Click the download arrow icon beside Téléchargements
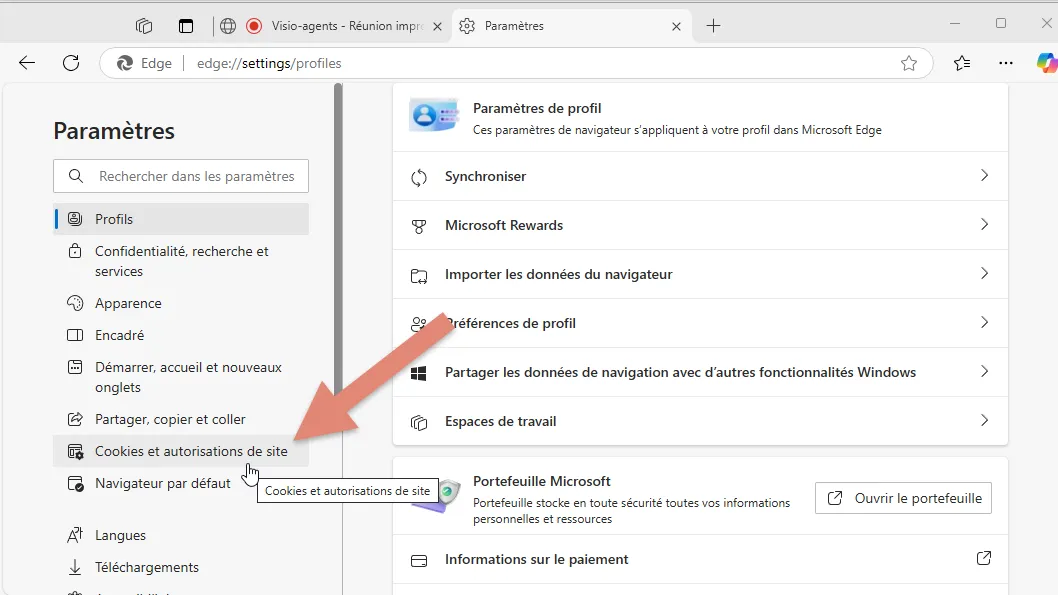 pyautogui.click(x=75, y=567)
